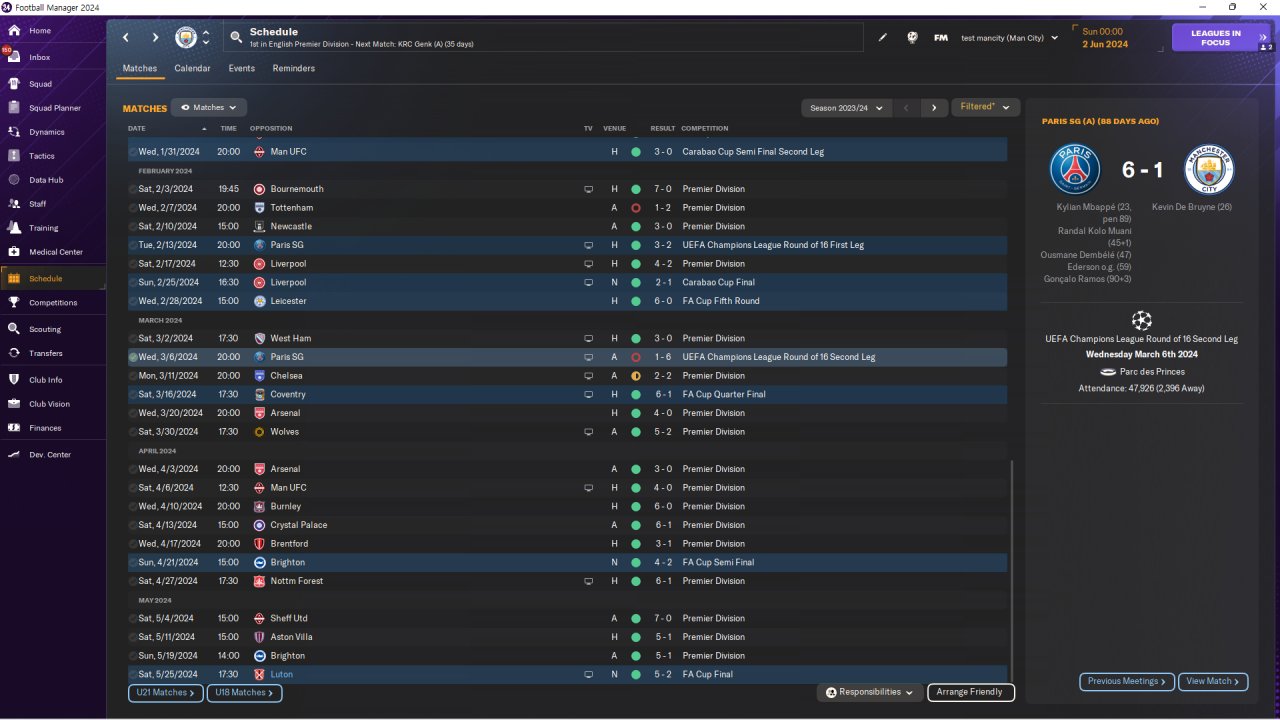
Task: Expand the Responsibilities dropdown
Action: pos(870,692)
